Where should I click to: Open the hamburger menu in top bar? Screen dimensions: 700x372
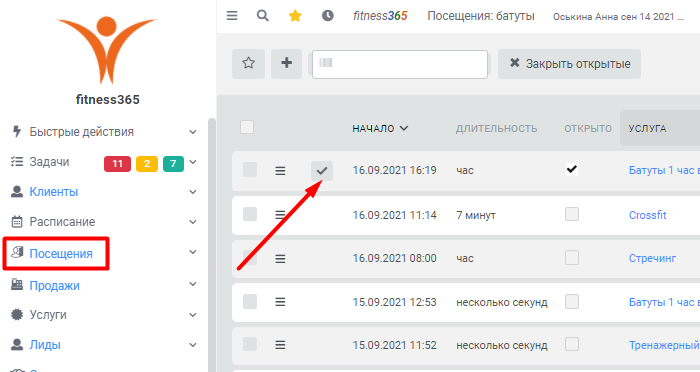232,16
